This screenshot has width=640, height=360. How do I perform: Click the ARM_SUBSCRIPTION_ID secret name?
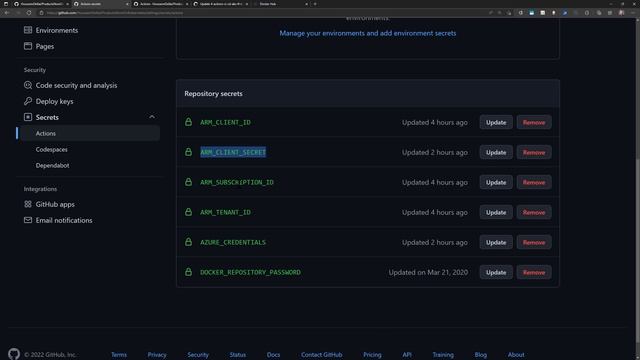tap(237, 182)
